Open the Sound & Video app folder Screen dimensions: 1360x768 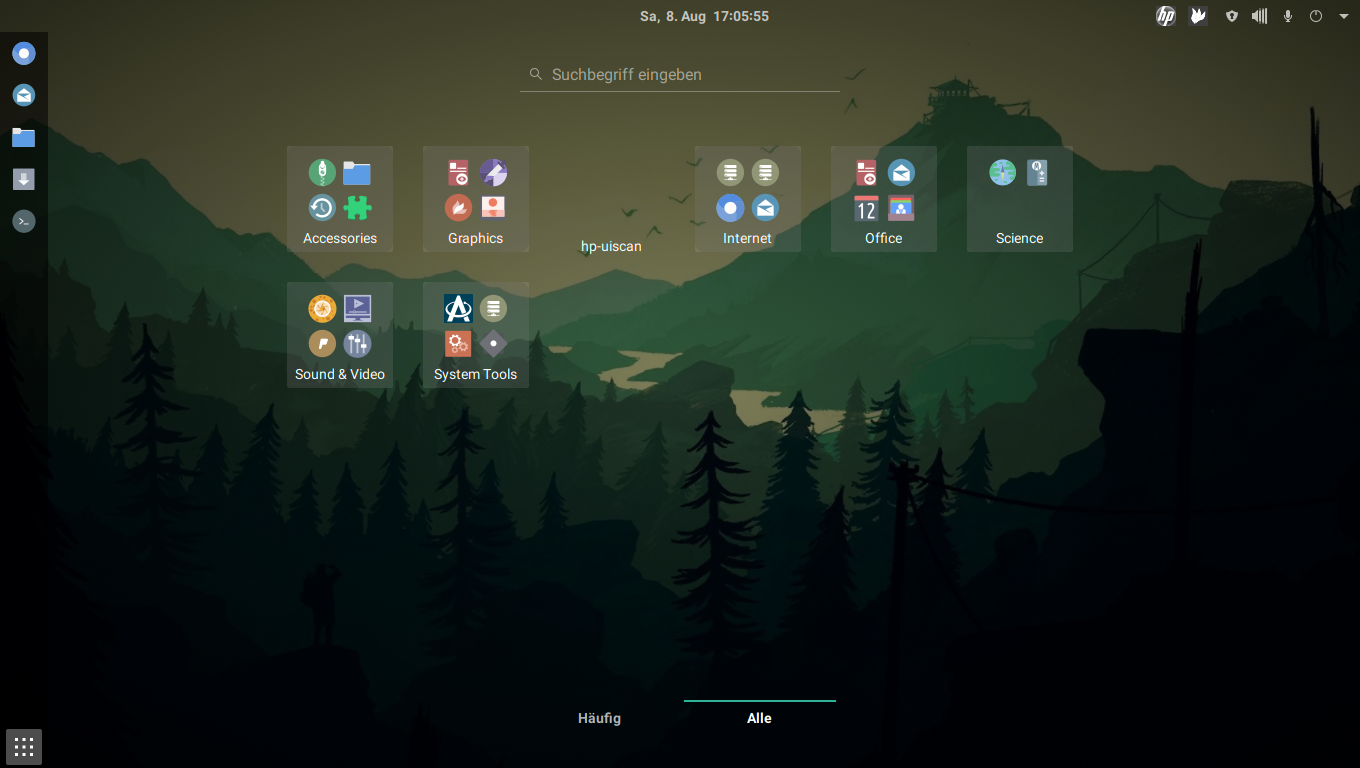340,335
